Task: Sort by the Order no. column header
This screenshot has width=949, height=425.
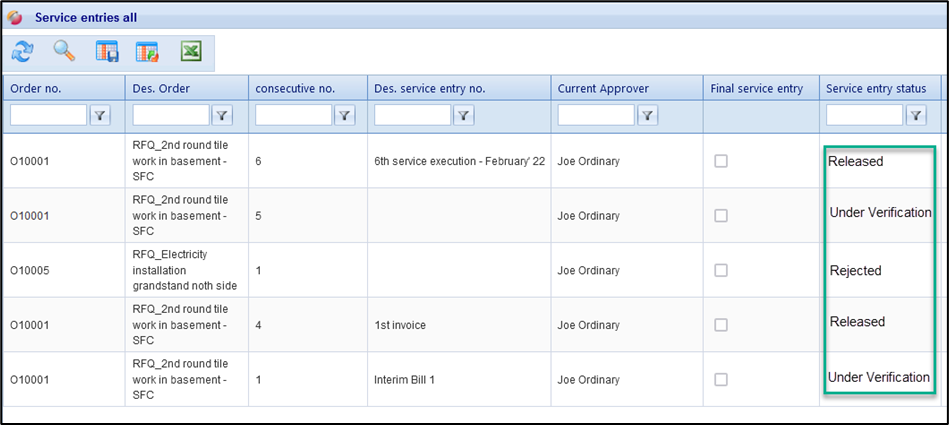Action: click(x=36, y=89)
